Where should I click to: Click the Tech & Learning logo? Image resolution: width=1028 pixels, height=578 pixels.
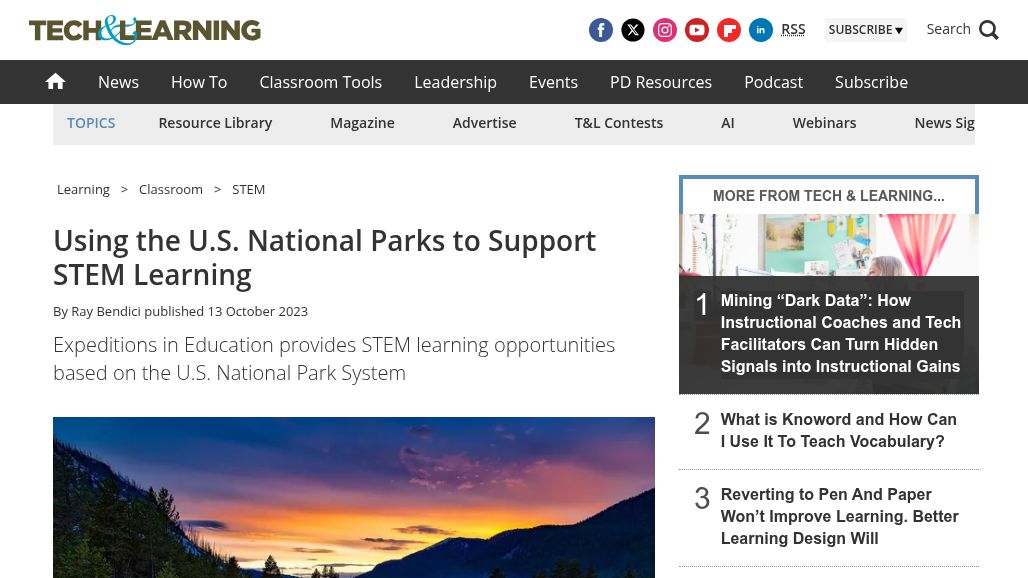click(145, 30)
